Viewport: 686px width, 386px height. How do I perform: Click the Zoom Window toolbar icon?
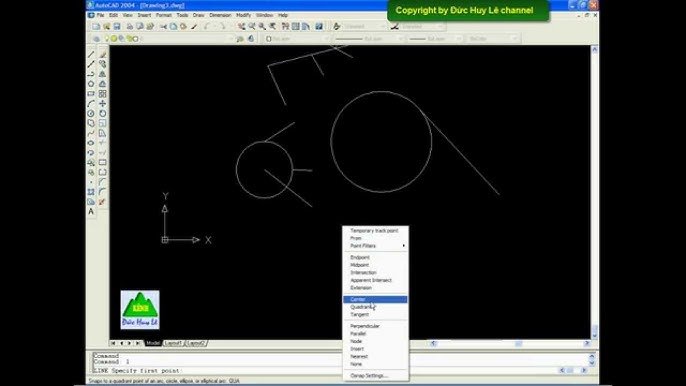(262, 27)
